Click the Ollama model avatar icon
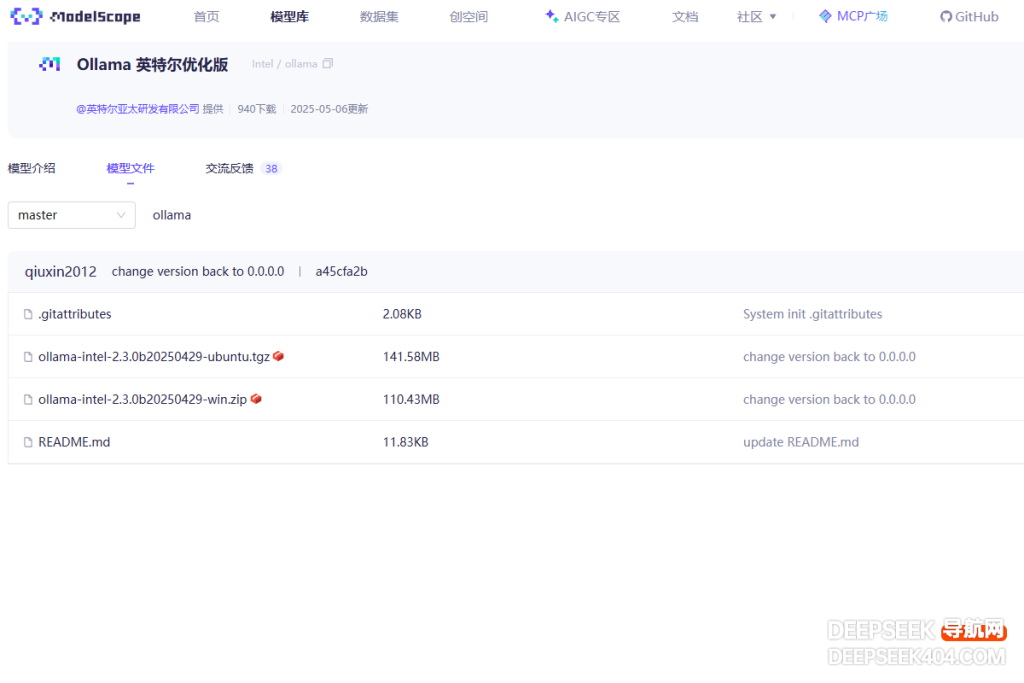This screenshot has width=1024, height=683. point(49,63)
